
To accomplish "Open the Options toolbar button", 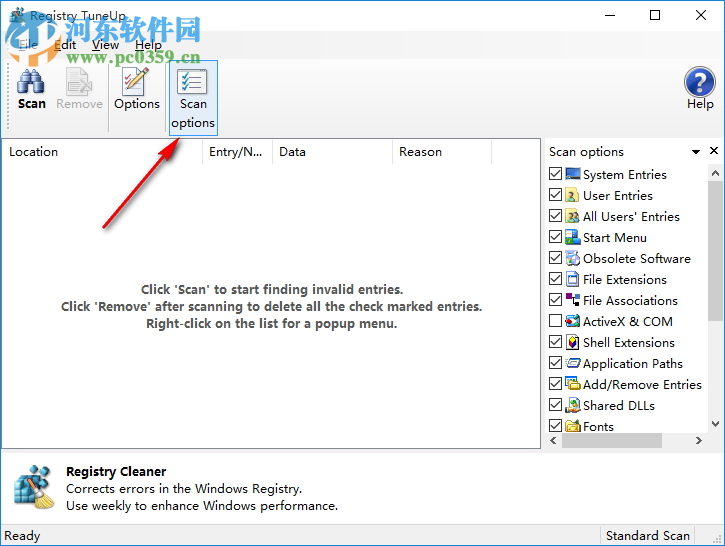I will point(137,90).
